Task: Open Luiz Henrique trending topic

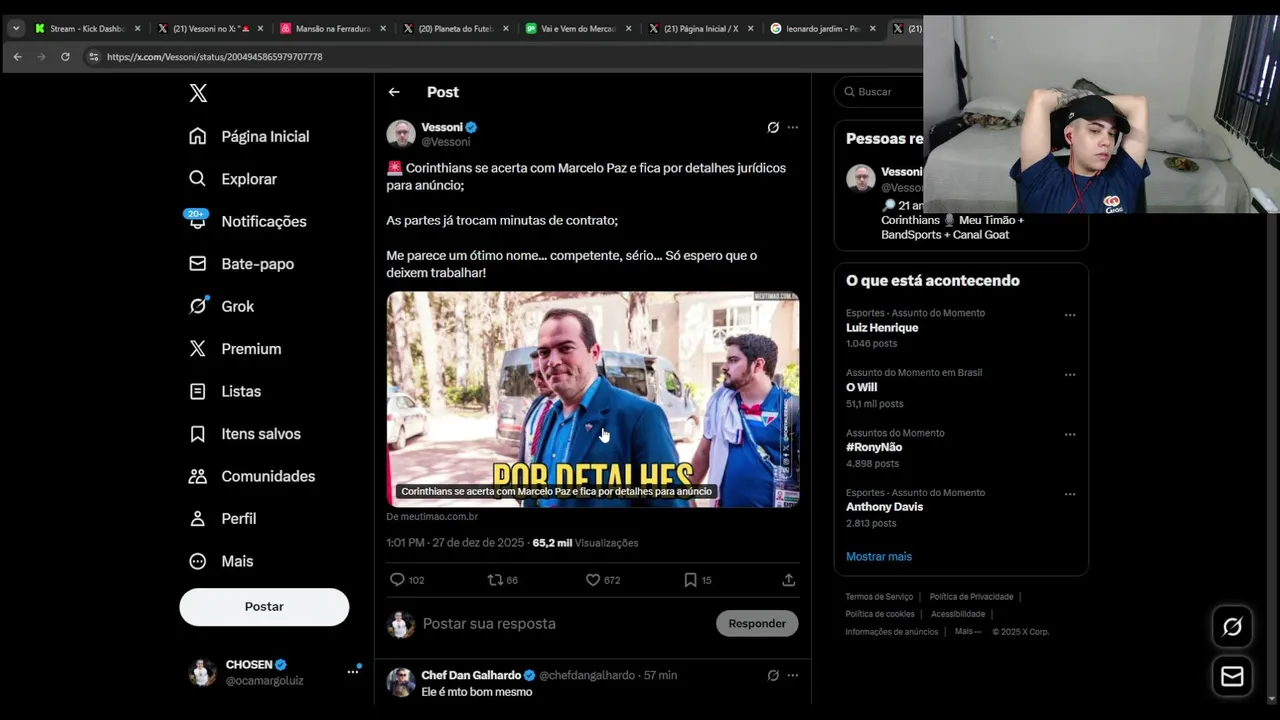Action: [x=882, y=328]
